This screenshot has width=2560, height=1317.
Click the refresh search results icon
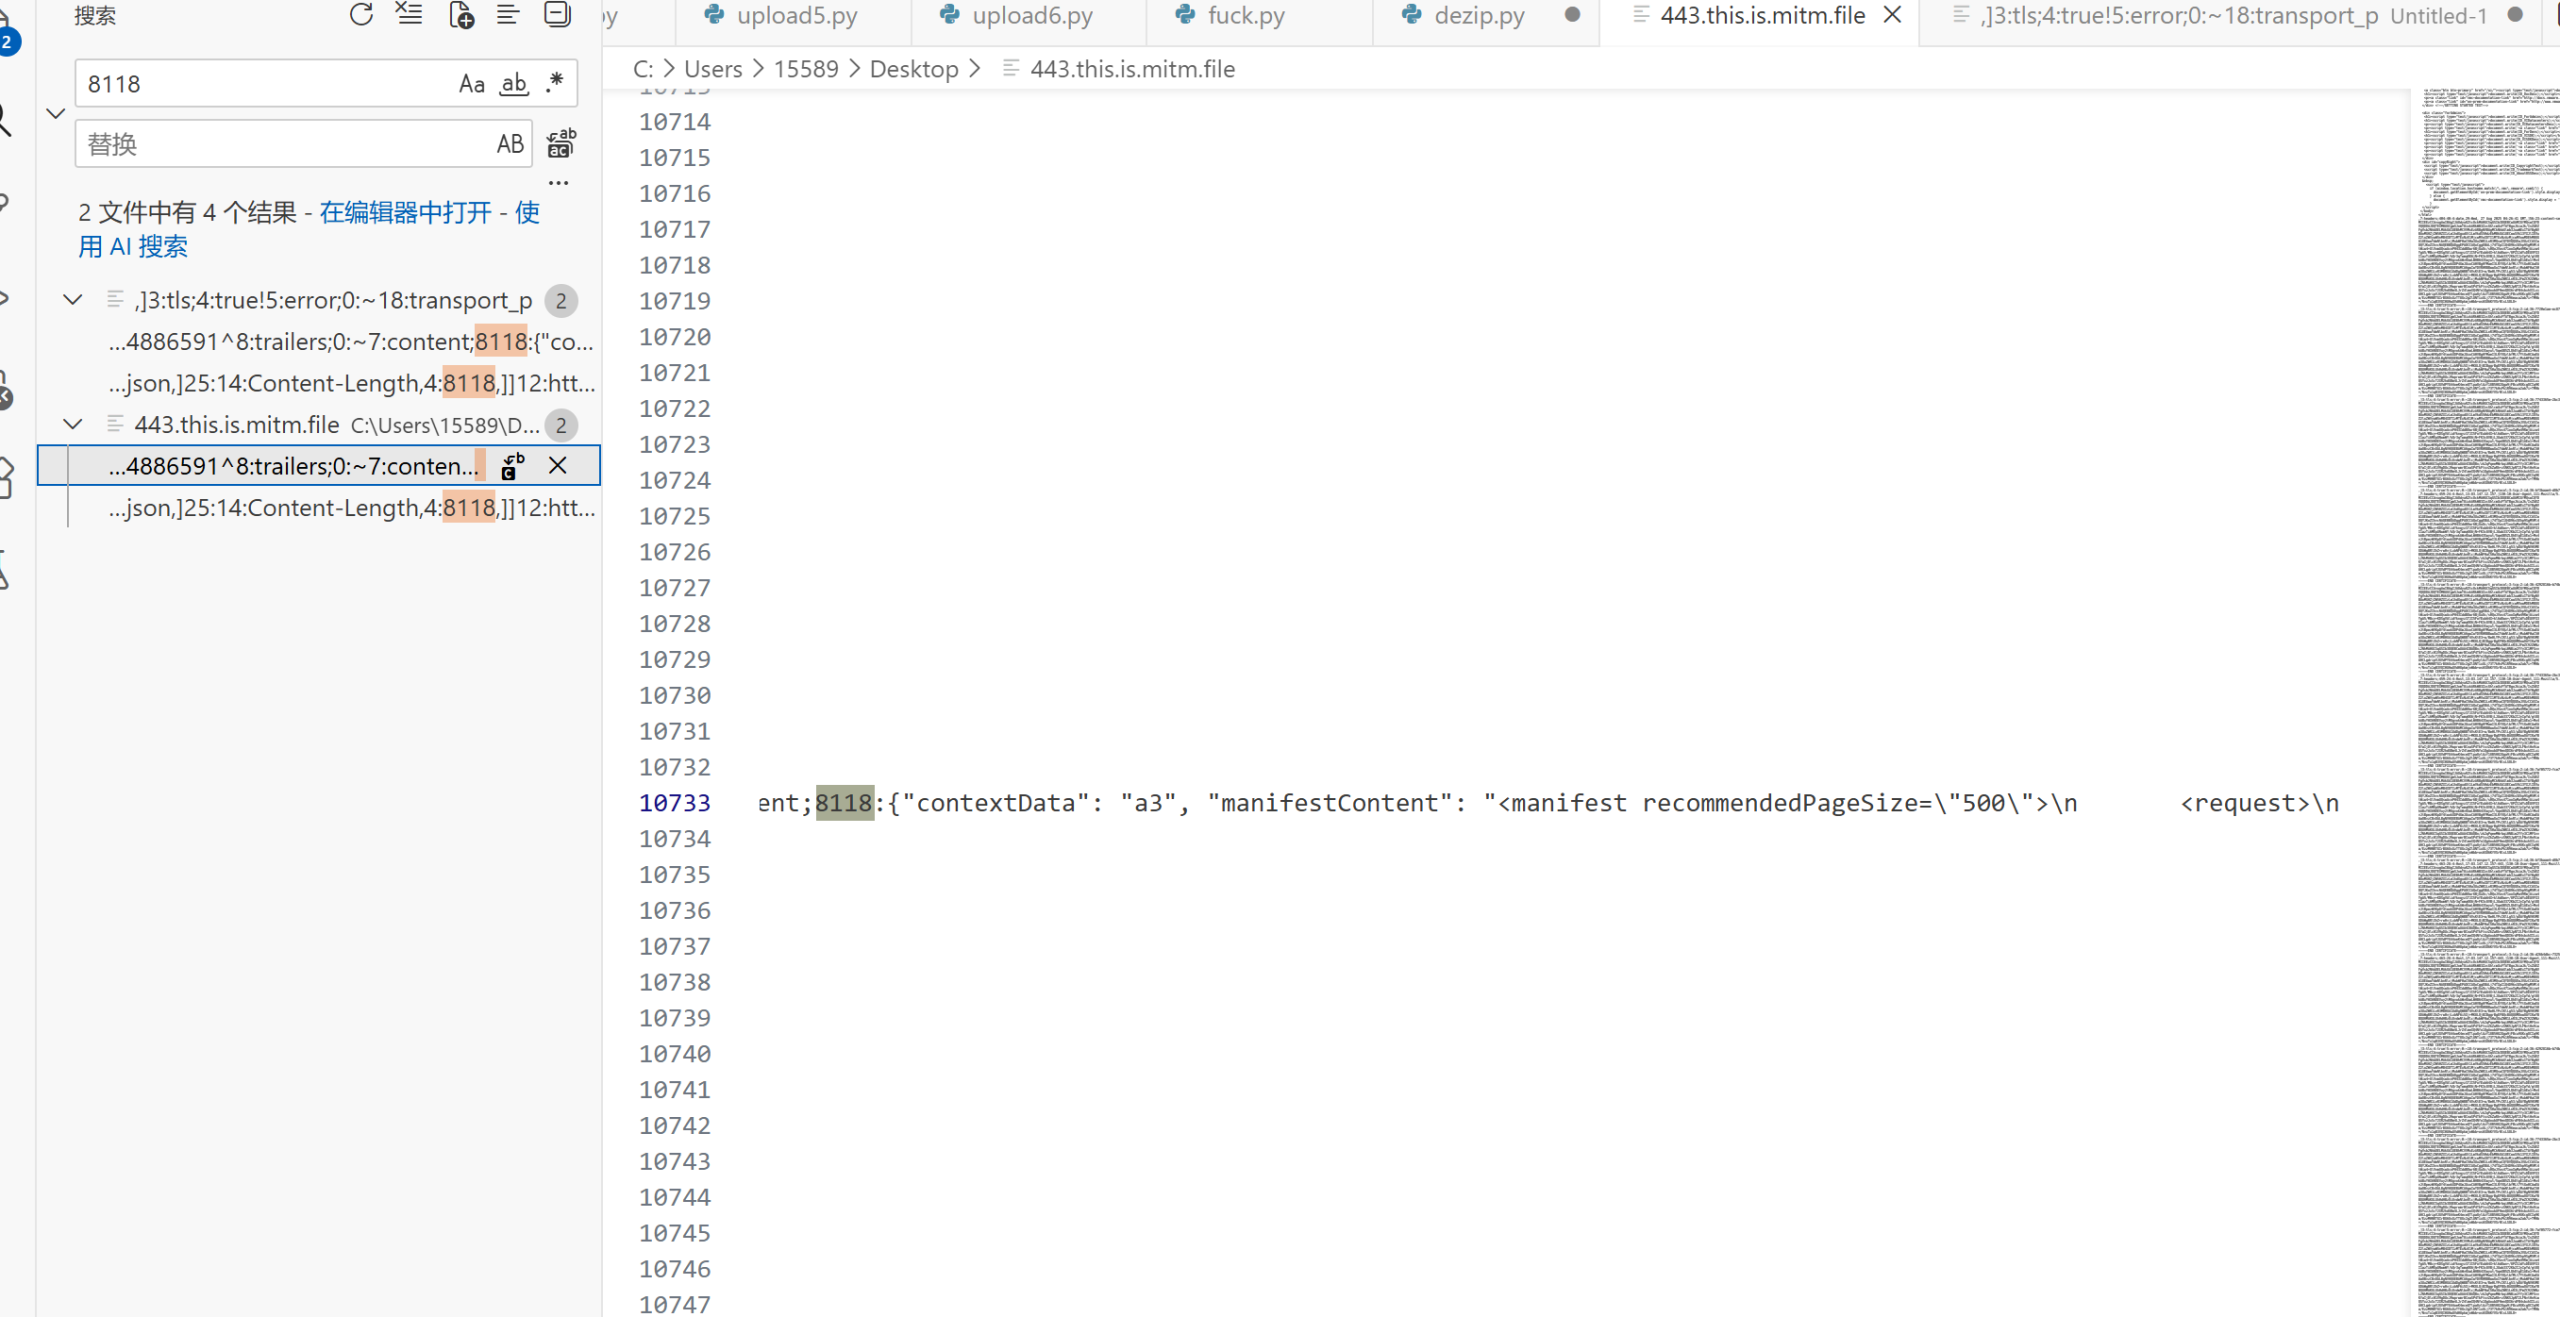[x=361, y=15]
